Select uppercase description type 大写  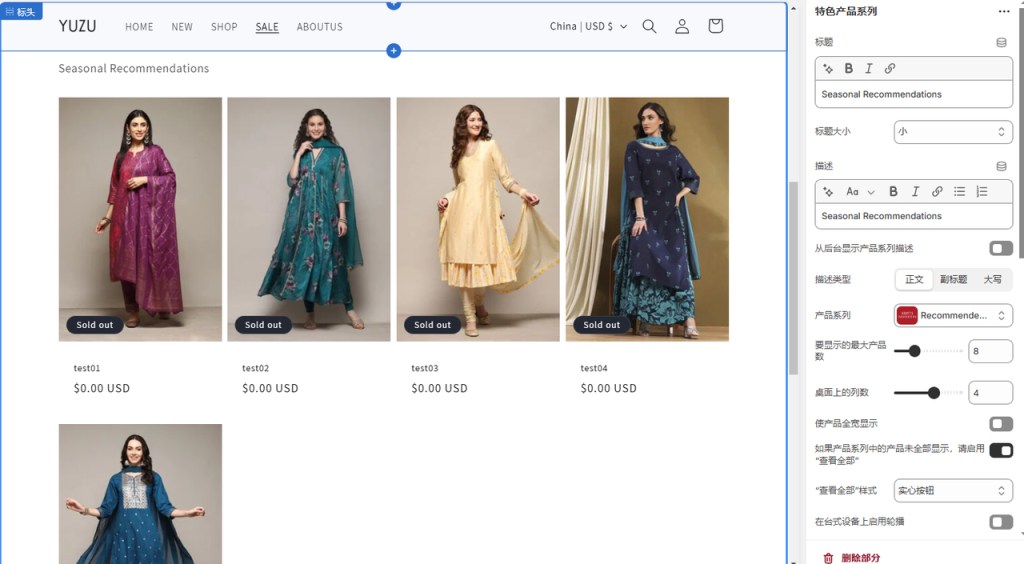tap(992, 279)
